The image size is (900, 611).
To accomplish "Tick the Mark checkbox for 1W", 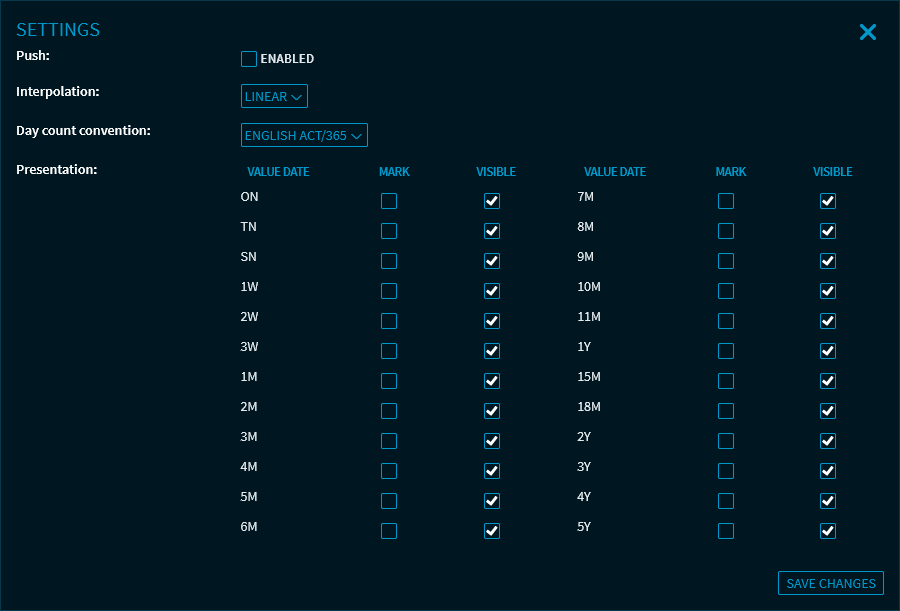I will 389,291.
